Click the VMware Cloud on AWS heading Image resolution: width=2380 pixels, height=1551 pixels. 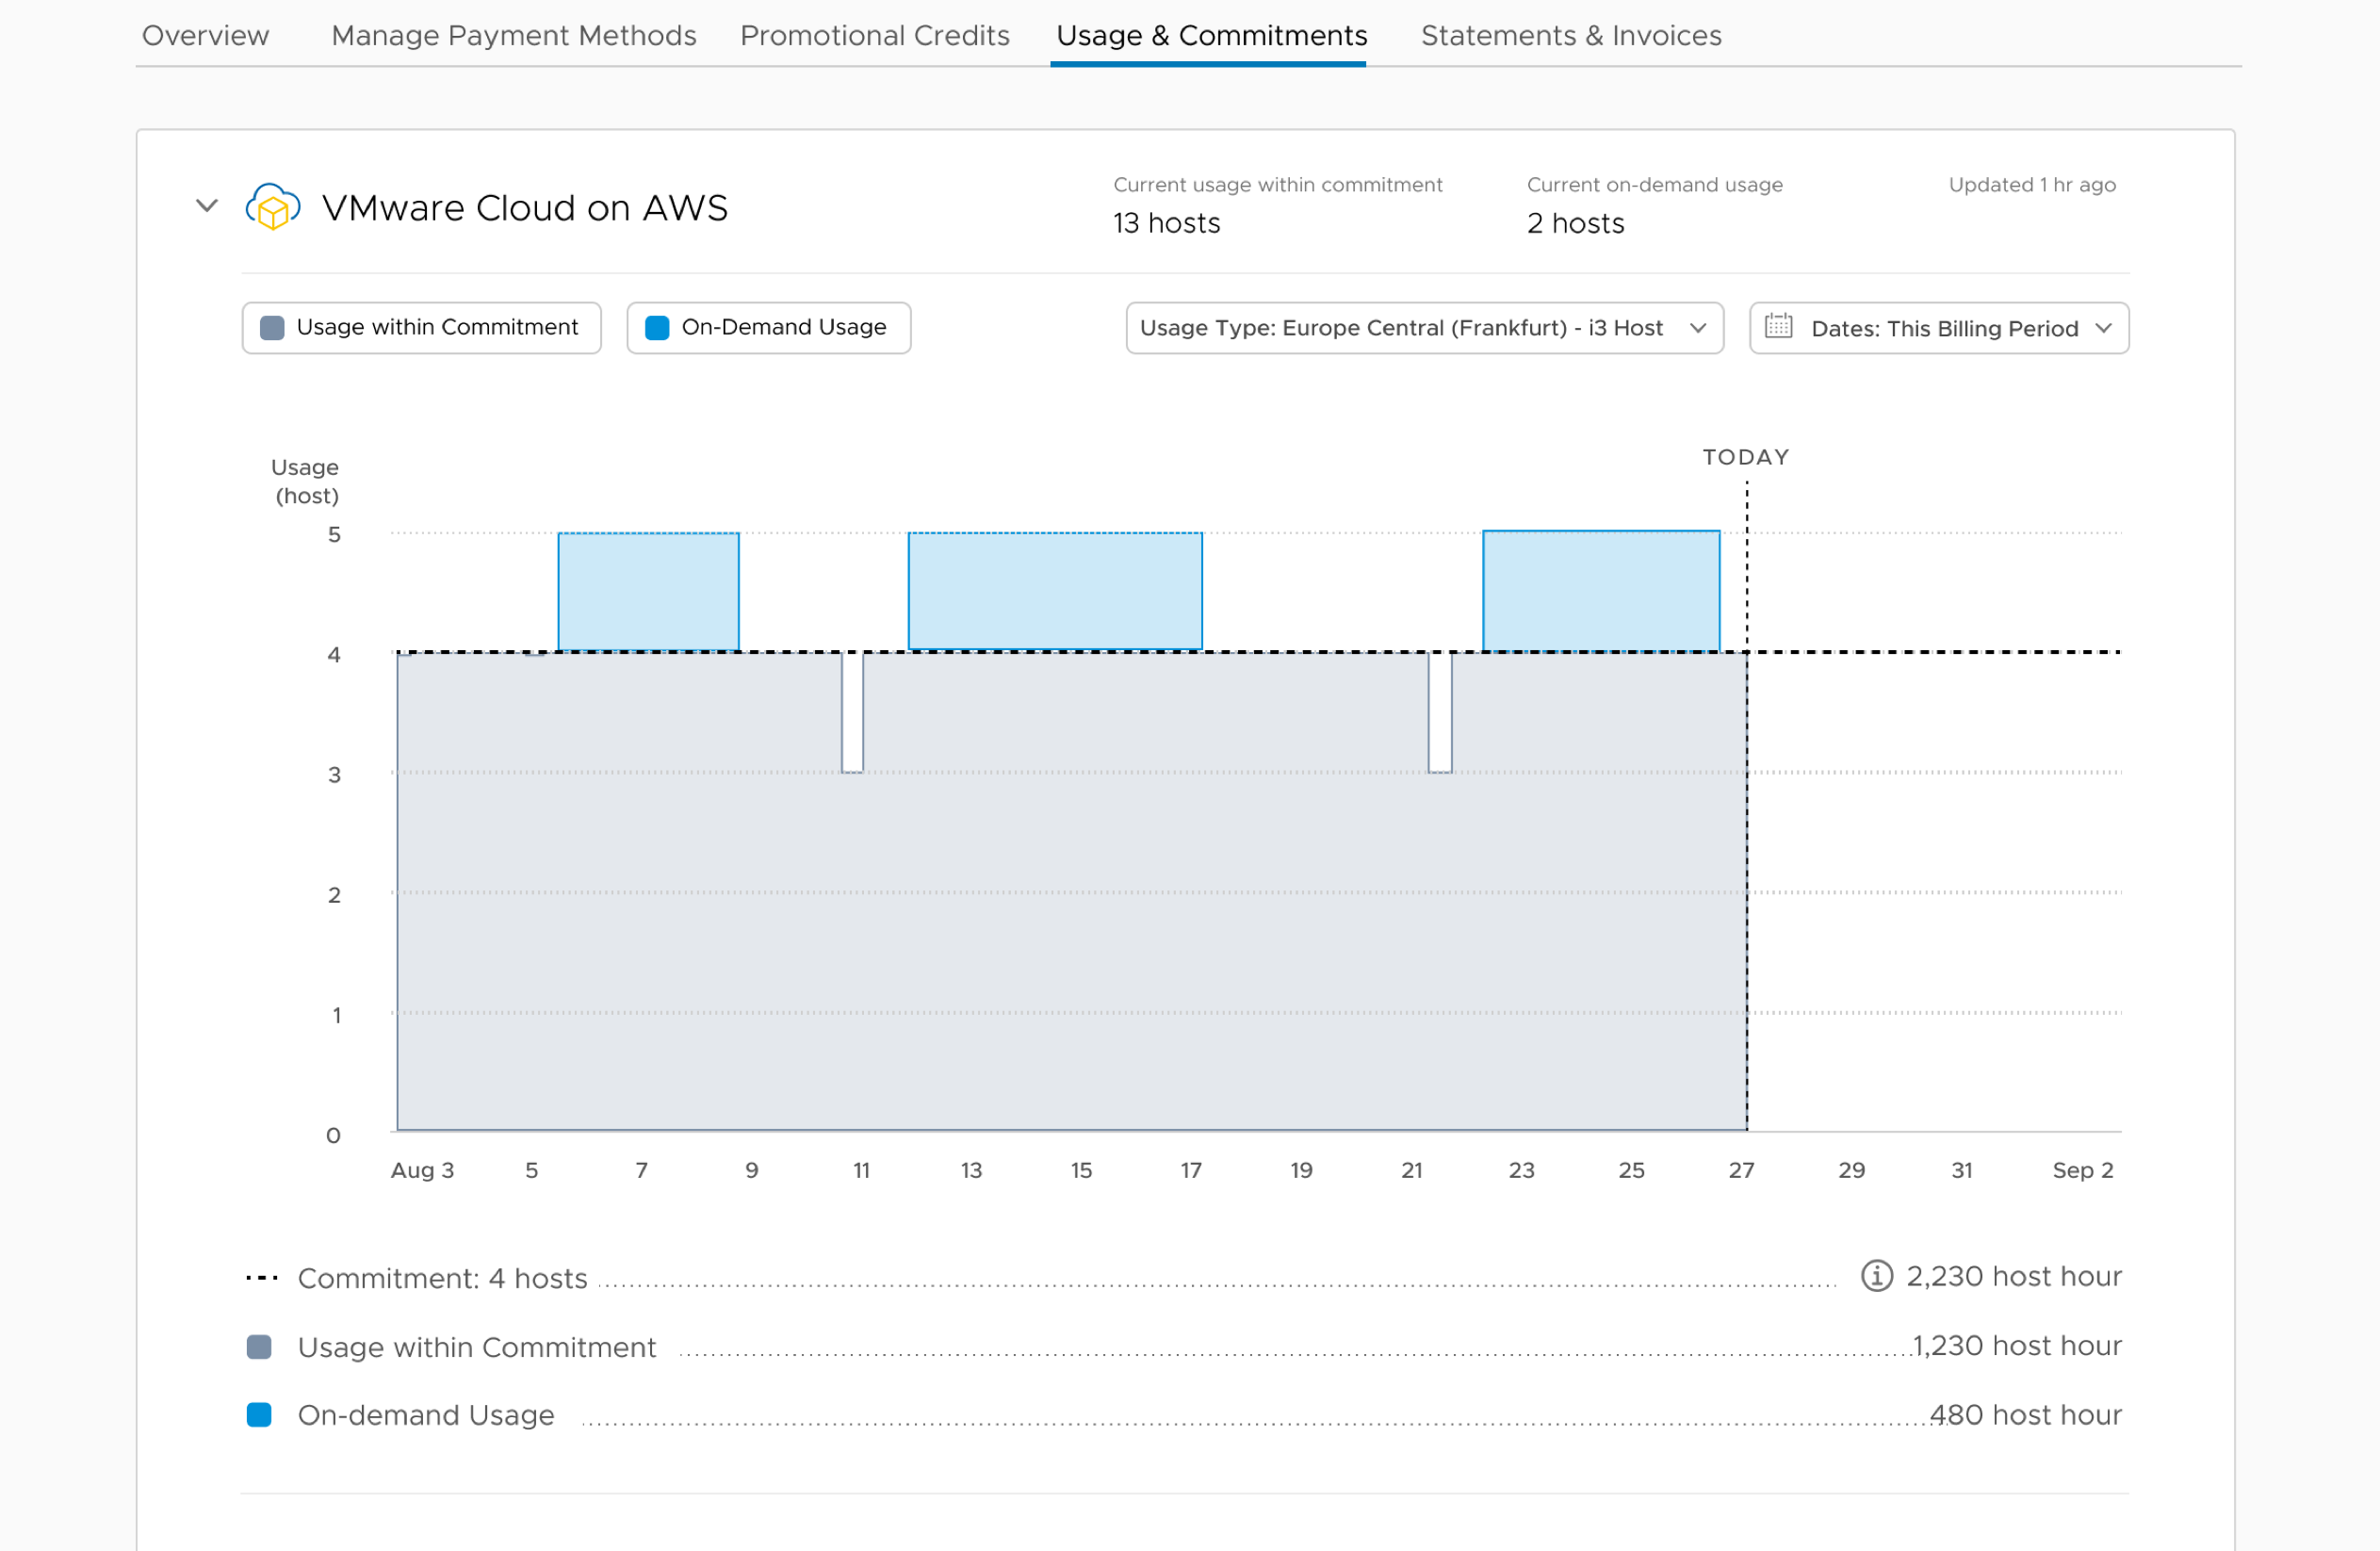pos(525,208)
